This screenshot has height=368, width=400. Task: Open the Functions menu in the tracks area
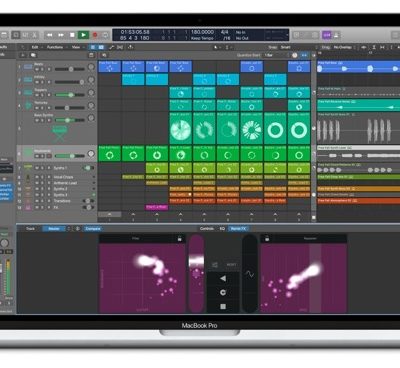(55, 47)
